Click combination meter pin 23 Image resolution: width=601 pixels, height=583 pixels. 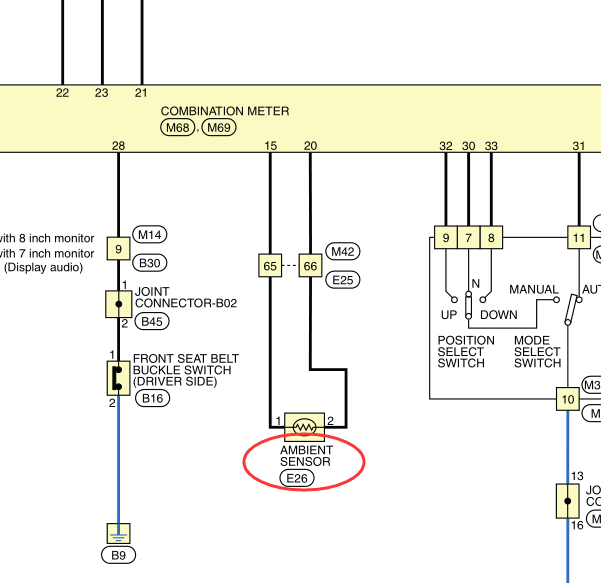pos(102,93)
